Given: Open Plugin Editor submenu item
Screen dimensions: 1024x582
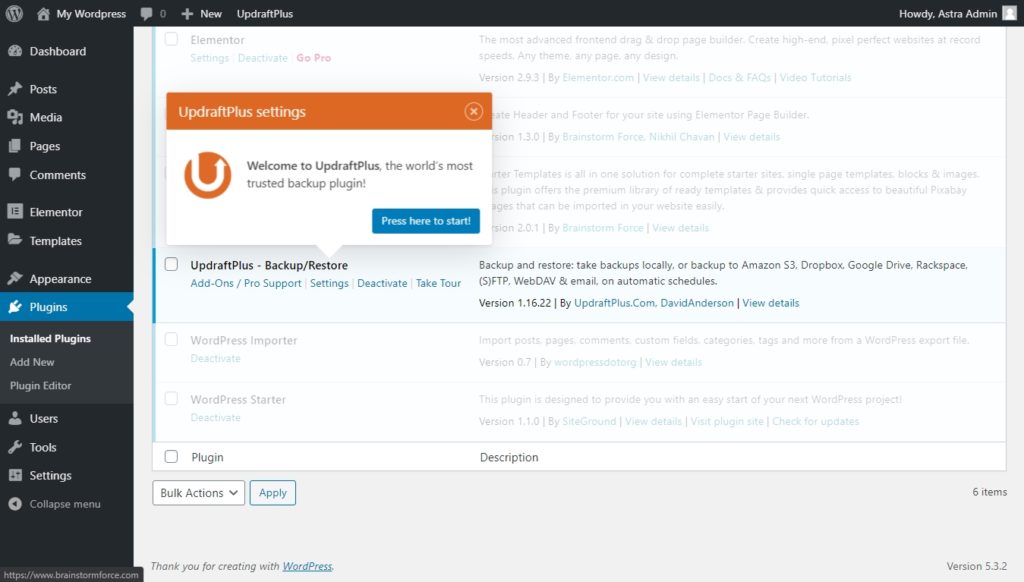Looking at the screenshot, I should [40, 385].
